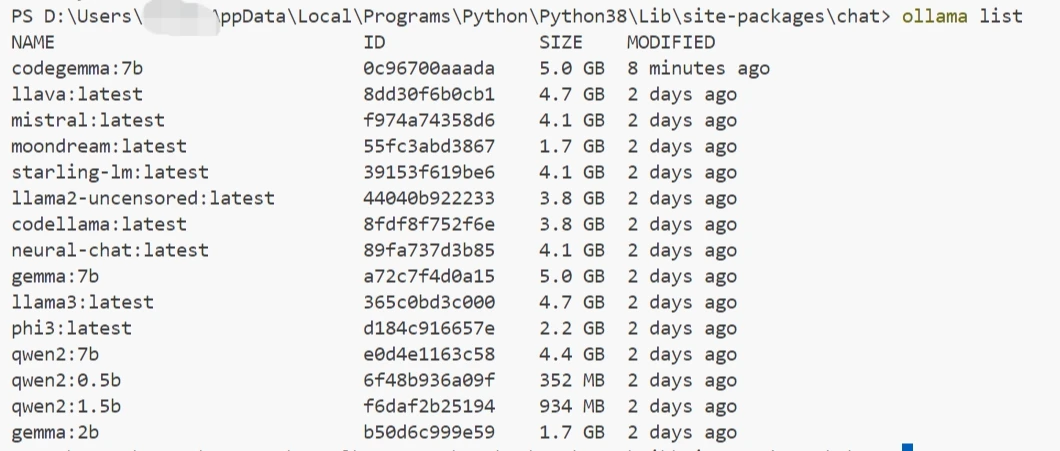Click the 352 MB size value

[572, 380]
